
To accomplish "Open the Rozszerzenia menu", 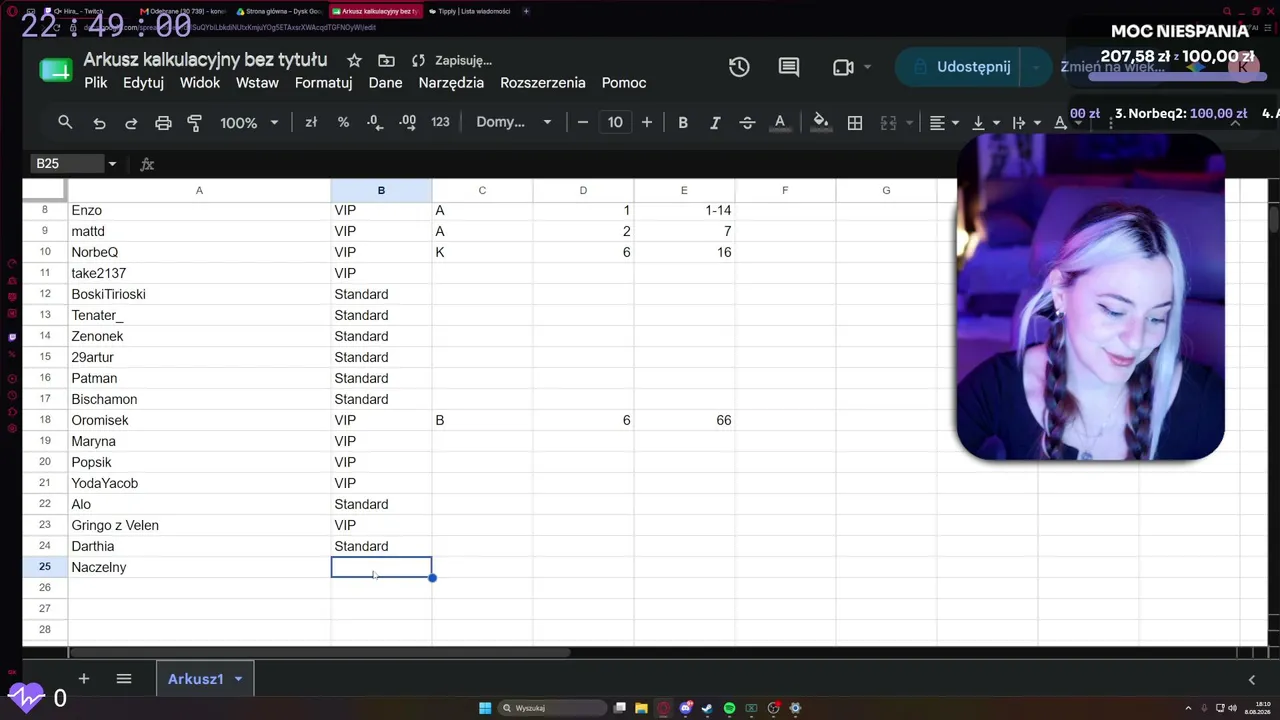I will pos(543,83).
